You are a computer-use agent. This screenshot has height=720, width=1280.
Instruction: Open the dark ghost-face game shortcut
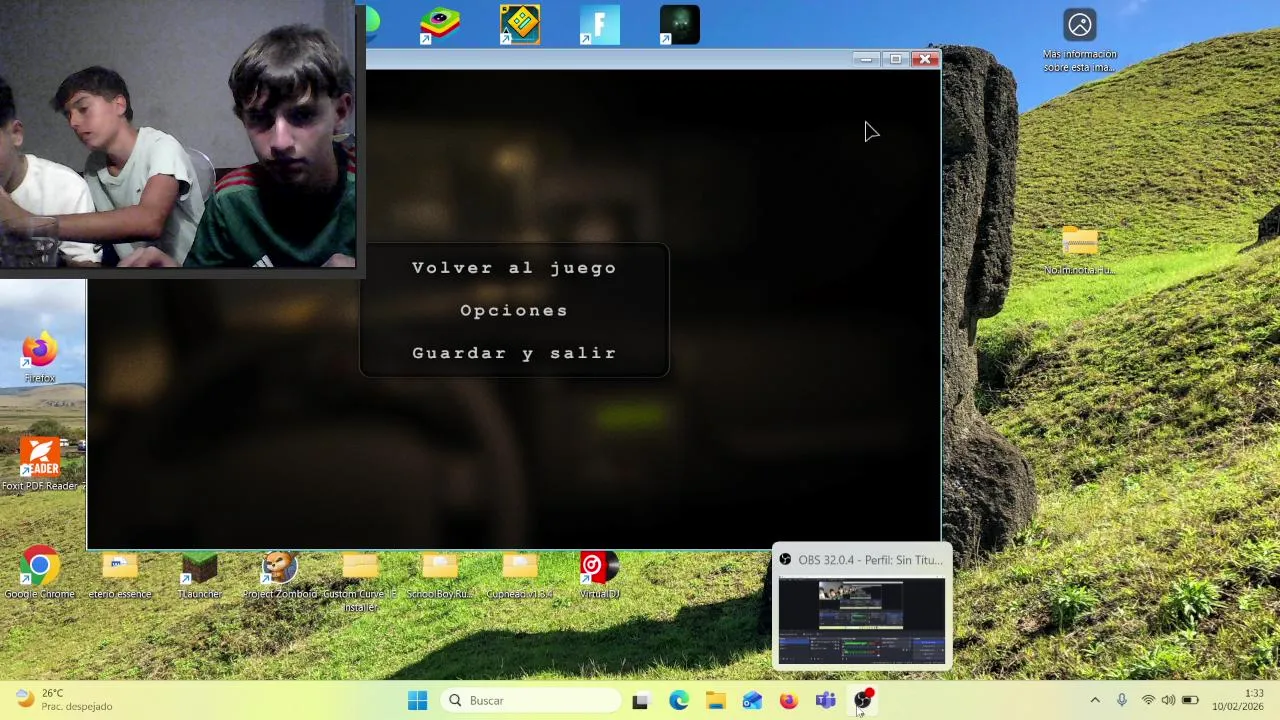click(680, 25)
